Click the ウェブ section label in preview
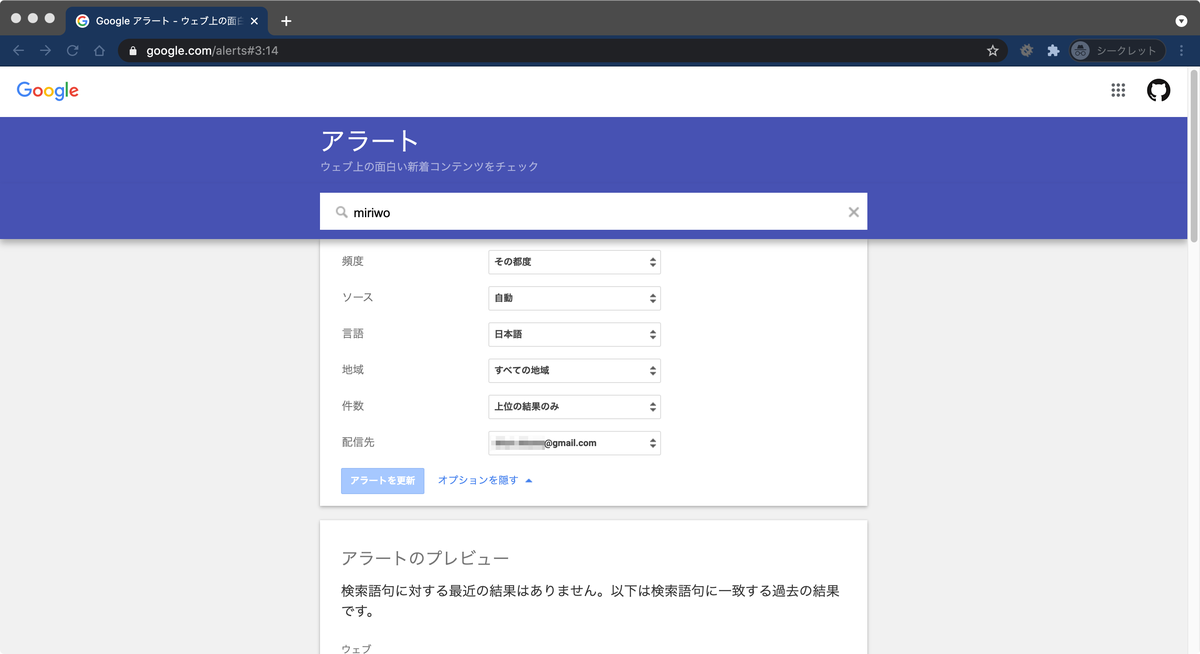Viewport: 1200px width, 654px height. 356,648
